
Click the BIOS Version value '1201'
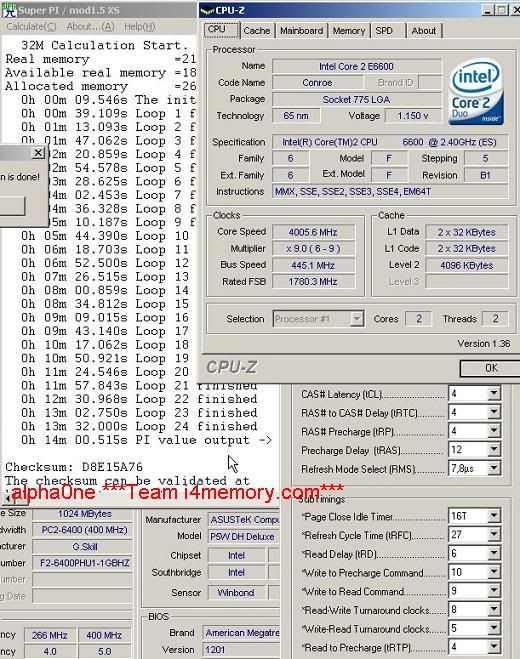click(x=241, y=650)
